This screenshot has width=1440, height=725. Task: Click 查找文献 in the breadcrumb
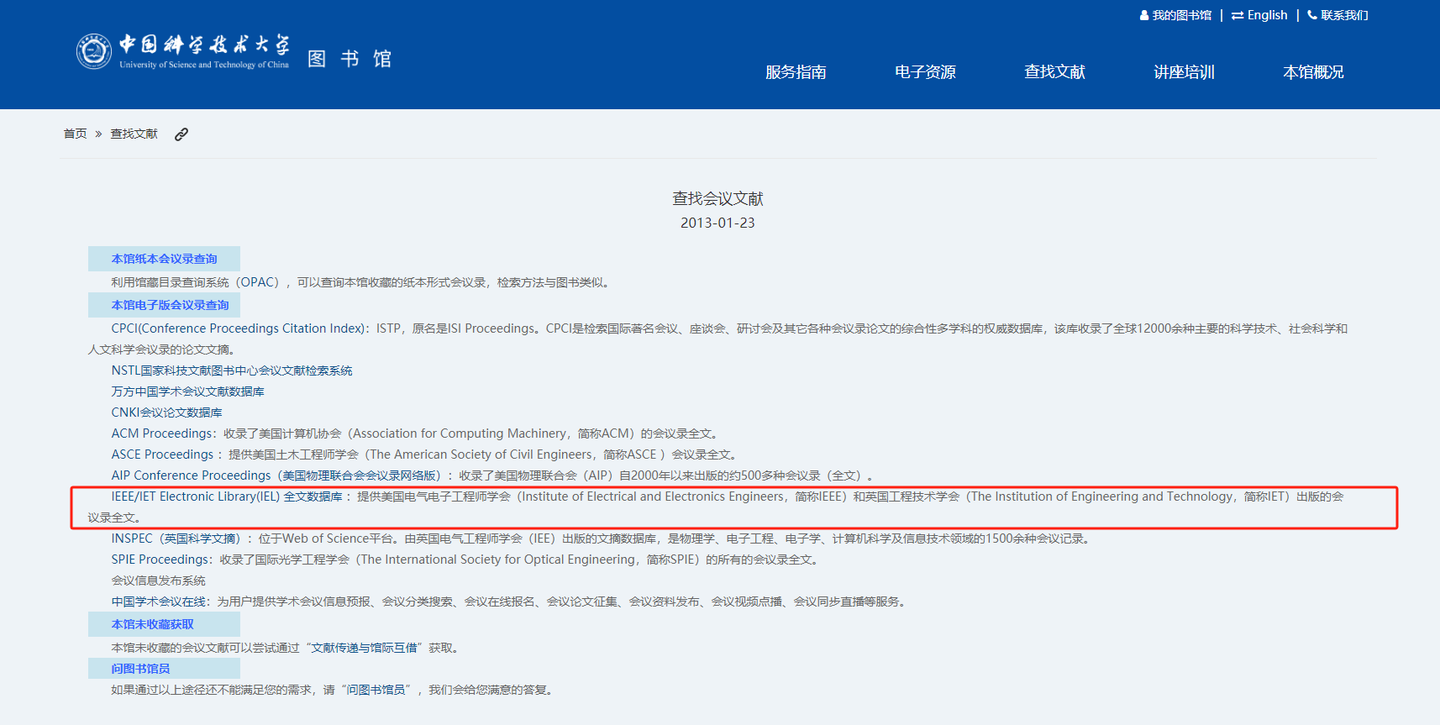click(x=134, y=134)
